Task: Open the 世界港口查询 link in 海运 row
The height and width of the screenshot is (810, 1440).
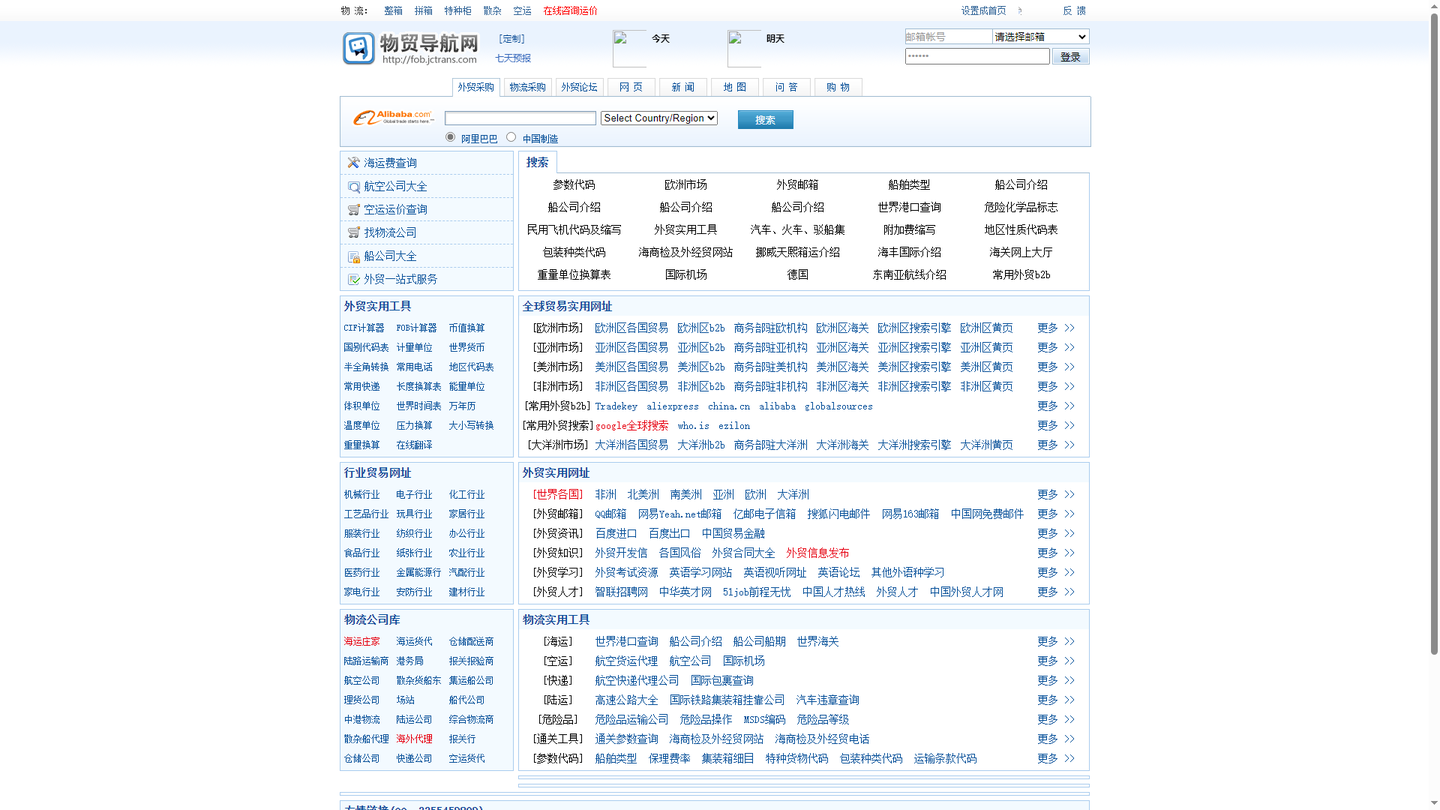Action: click(627, 642)
